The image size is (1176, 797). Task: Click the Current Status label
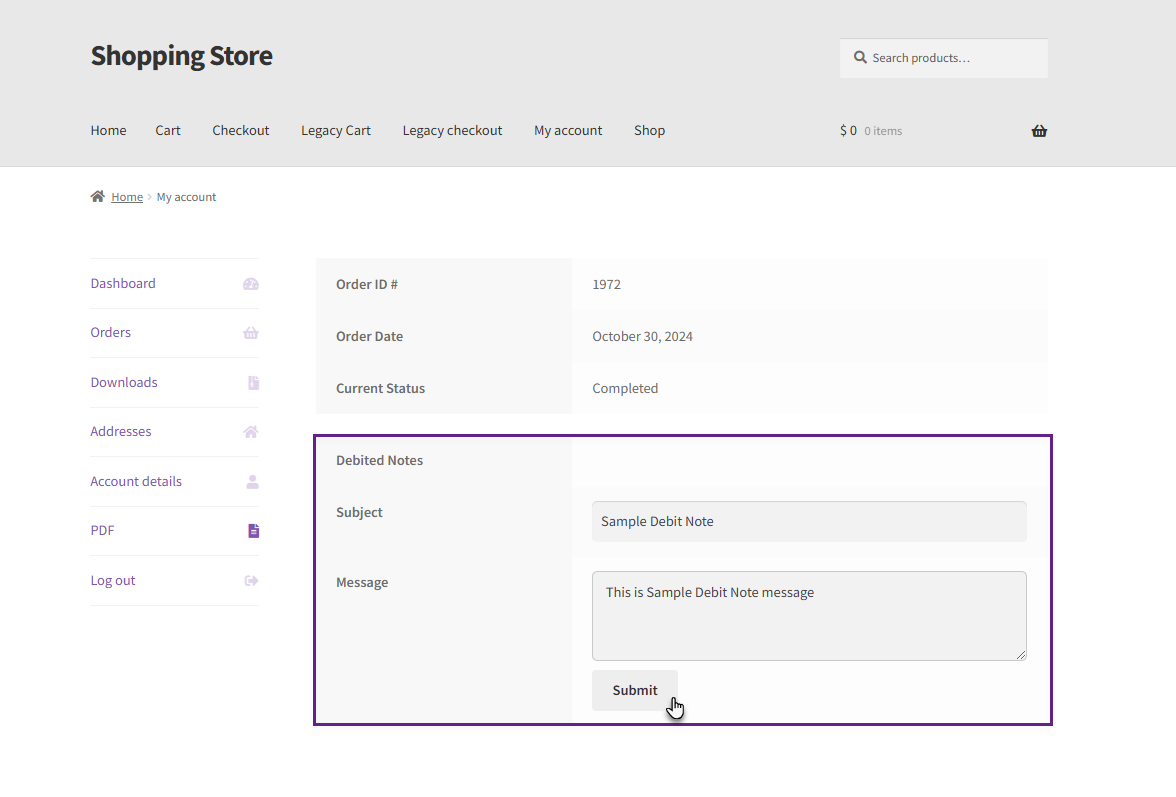tap(380, 388)
